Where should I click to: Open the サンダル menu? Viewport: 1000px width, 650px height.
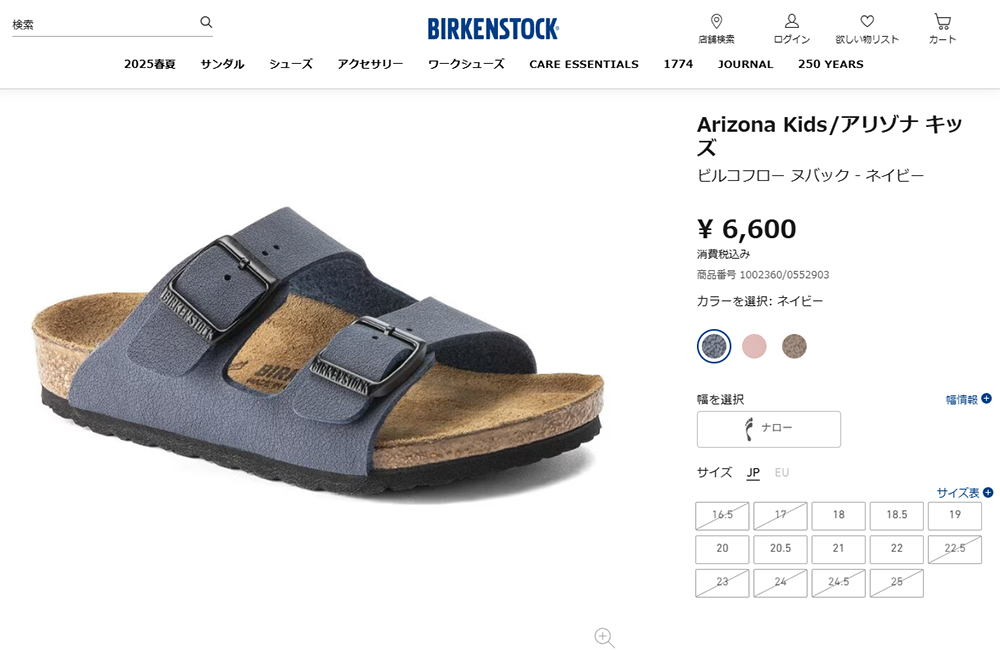coord(223,64)
